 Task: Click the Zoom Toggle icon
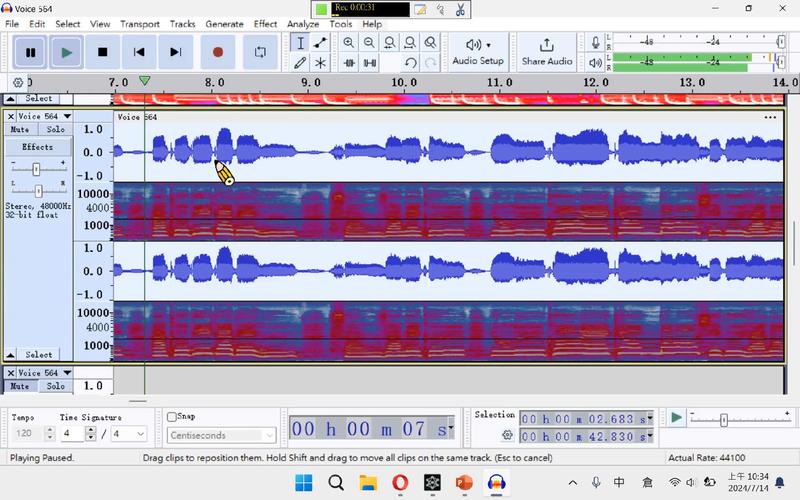pyautogui.click(x=430, y=43)
